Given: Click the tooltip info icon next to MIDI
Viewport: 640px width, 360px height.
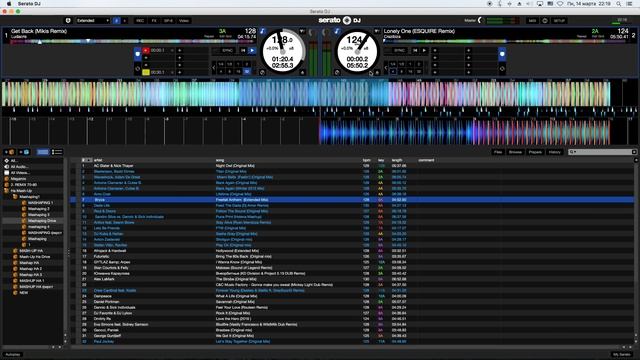Looking at the screenshot, I should pyautogui.click(x=545, y=20).
